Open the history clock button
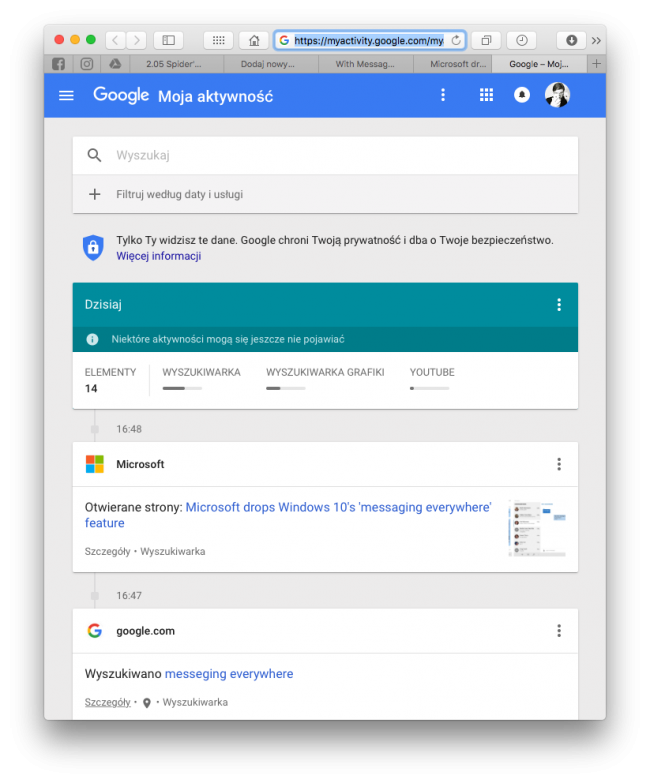Screen dimensions: 650x783 click(x=522, y=40)
